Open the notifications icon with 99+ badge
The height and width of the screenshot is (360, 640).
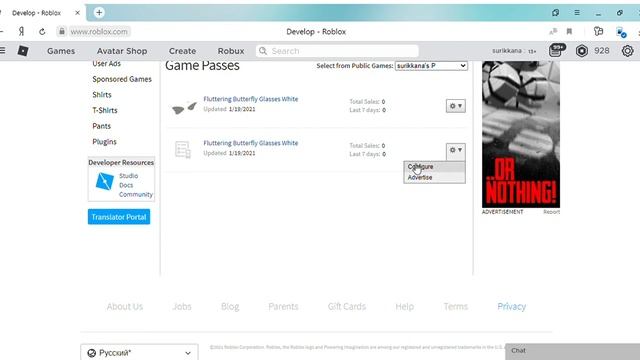[557, 50]
